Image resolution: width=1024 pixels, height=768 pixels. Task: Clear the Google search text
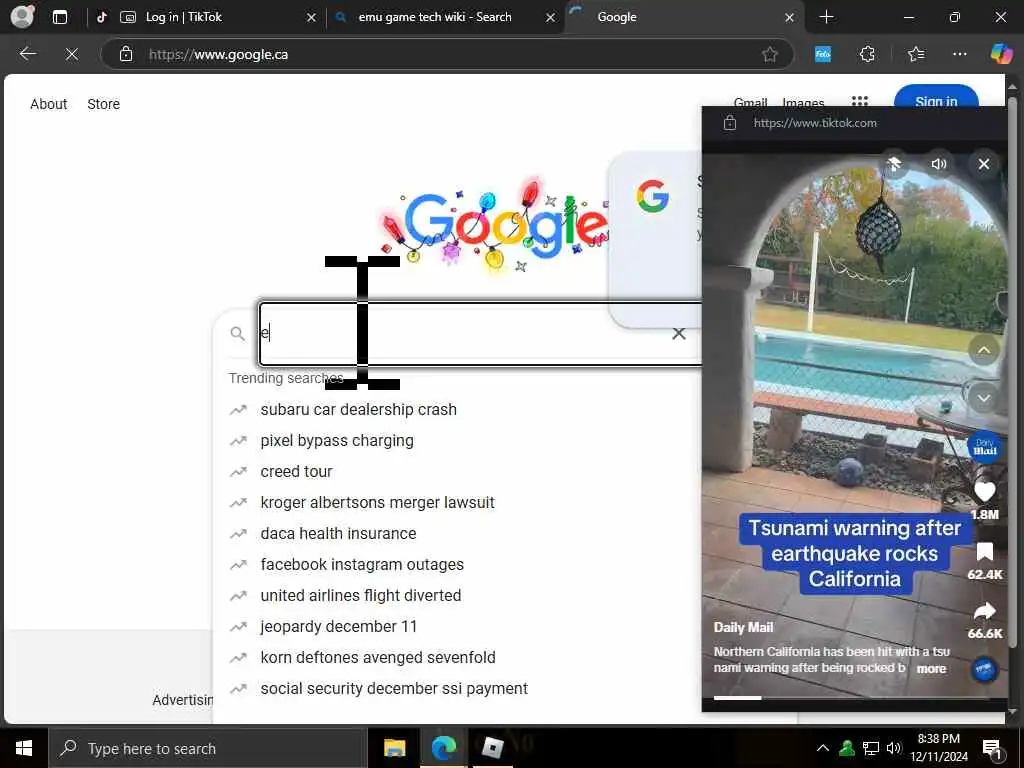(x=679, y=334)
